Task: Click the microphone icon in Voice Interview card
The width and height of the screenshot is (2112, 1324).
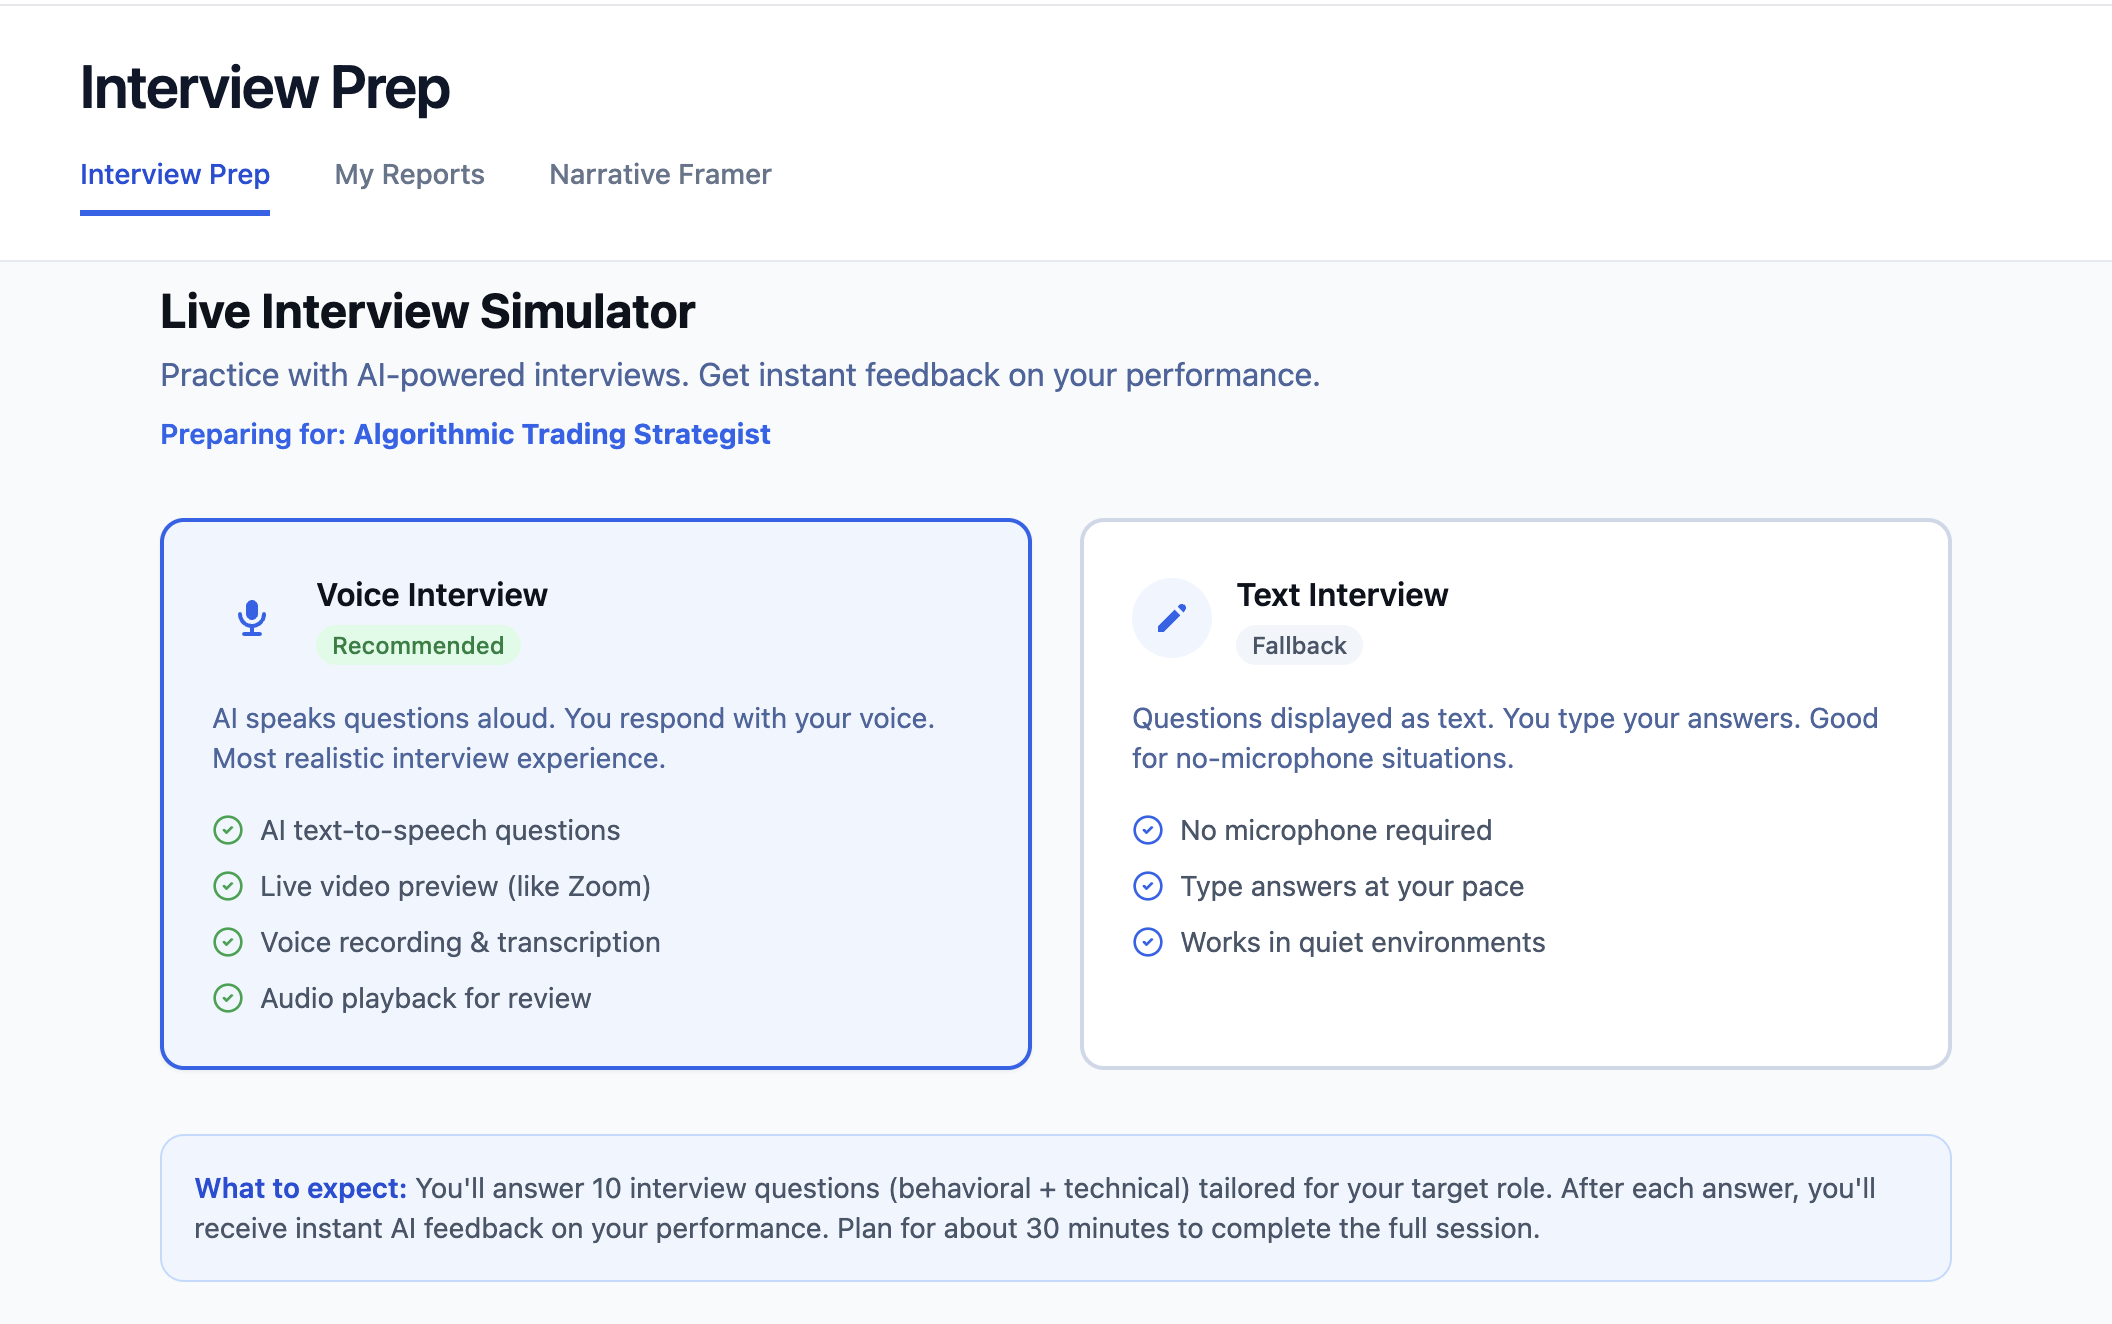Action: pyautogui.click(x=252, y=618)
